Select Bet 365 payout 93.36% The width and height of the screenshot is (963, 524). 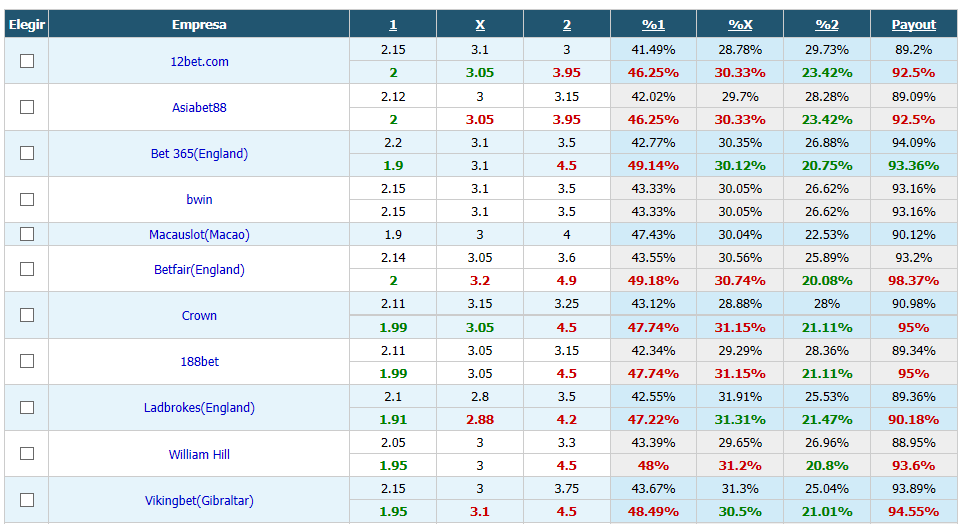point(914,166)
